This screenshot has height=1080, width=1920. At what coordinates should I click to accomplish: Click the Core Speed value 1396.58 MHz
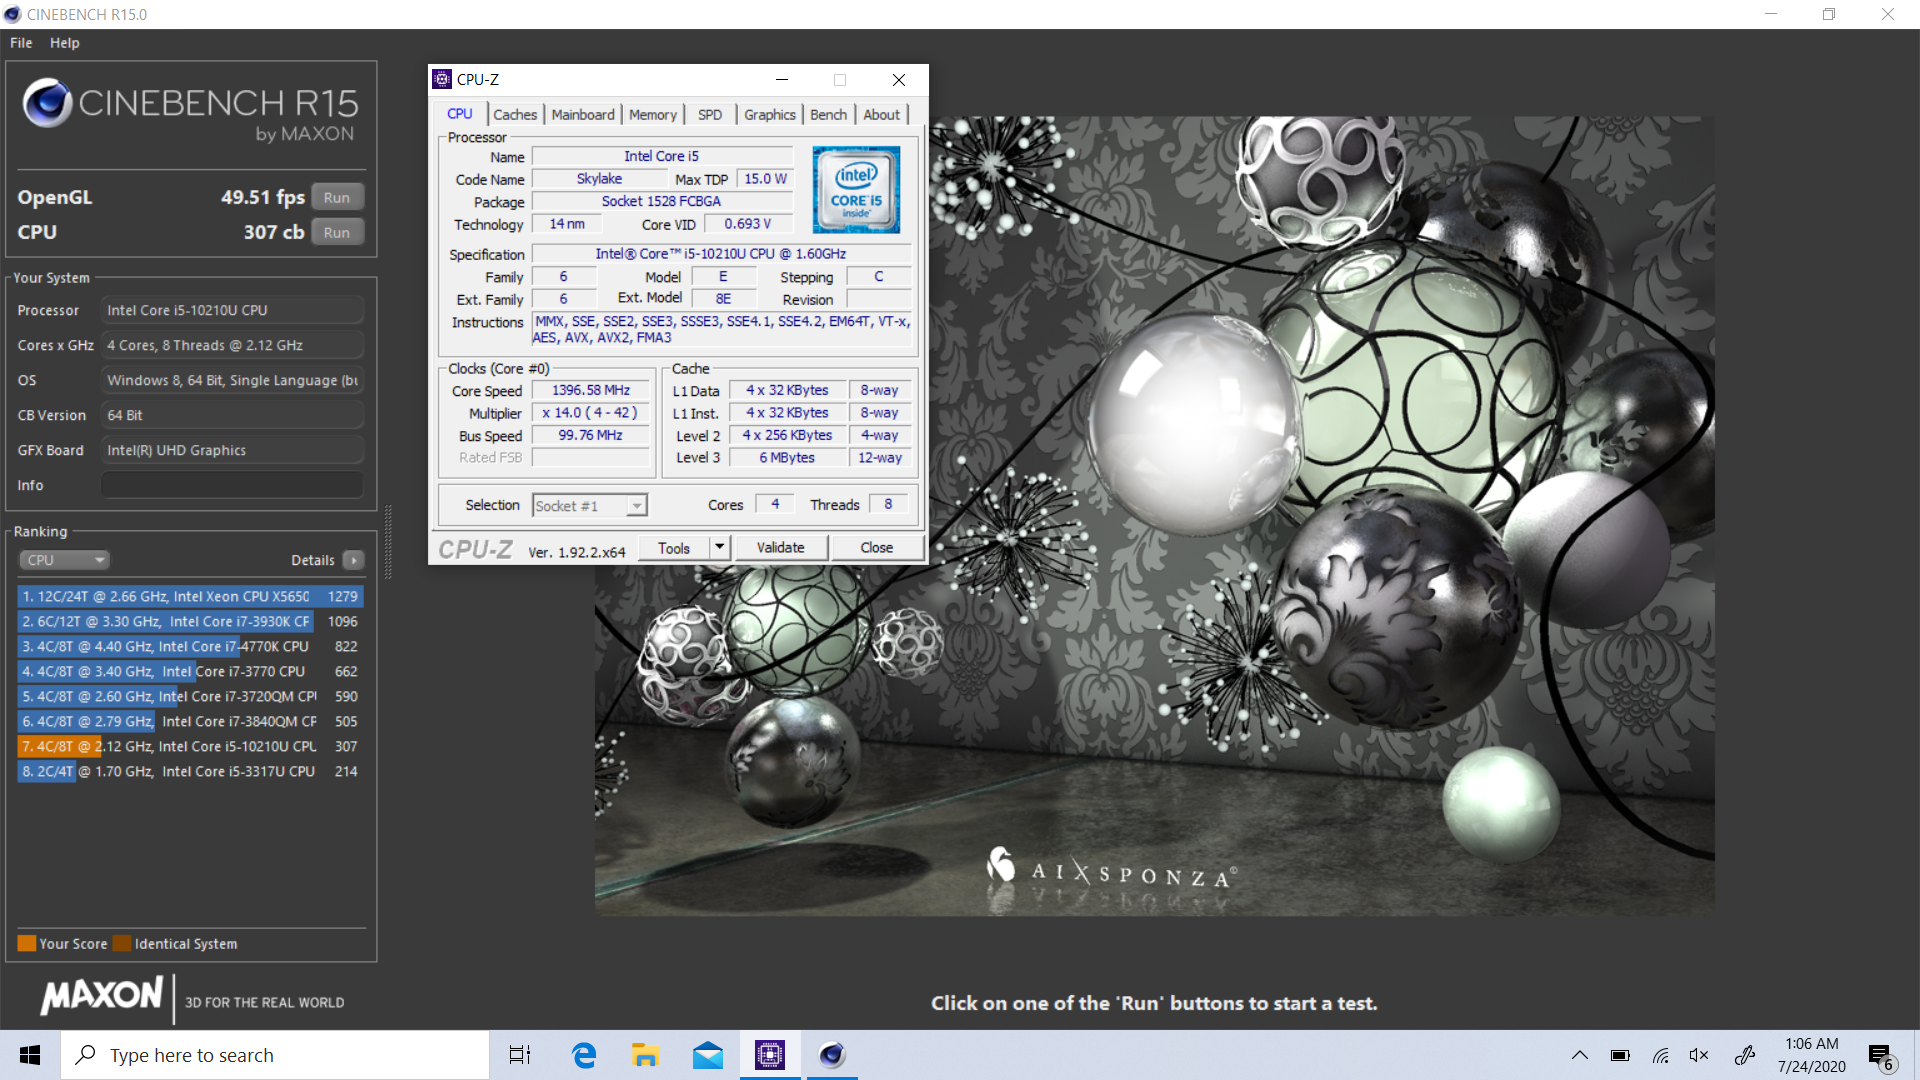tap(591, 390)
